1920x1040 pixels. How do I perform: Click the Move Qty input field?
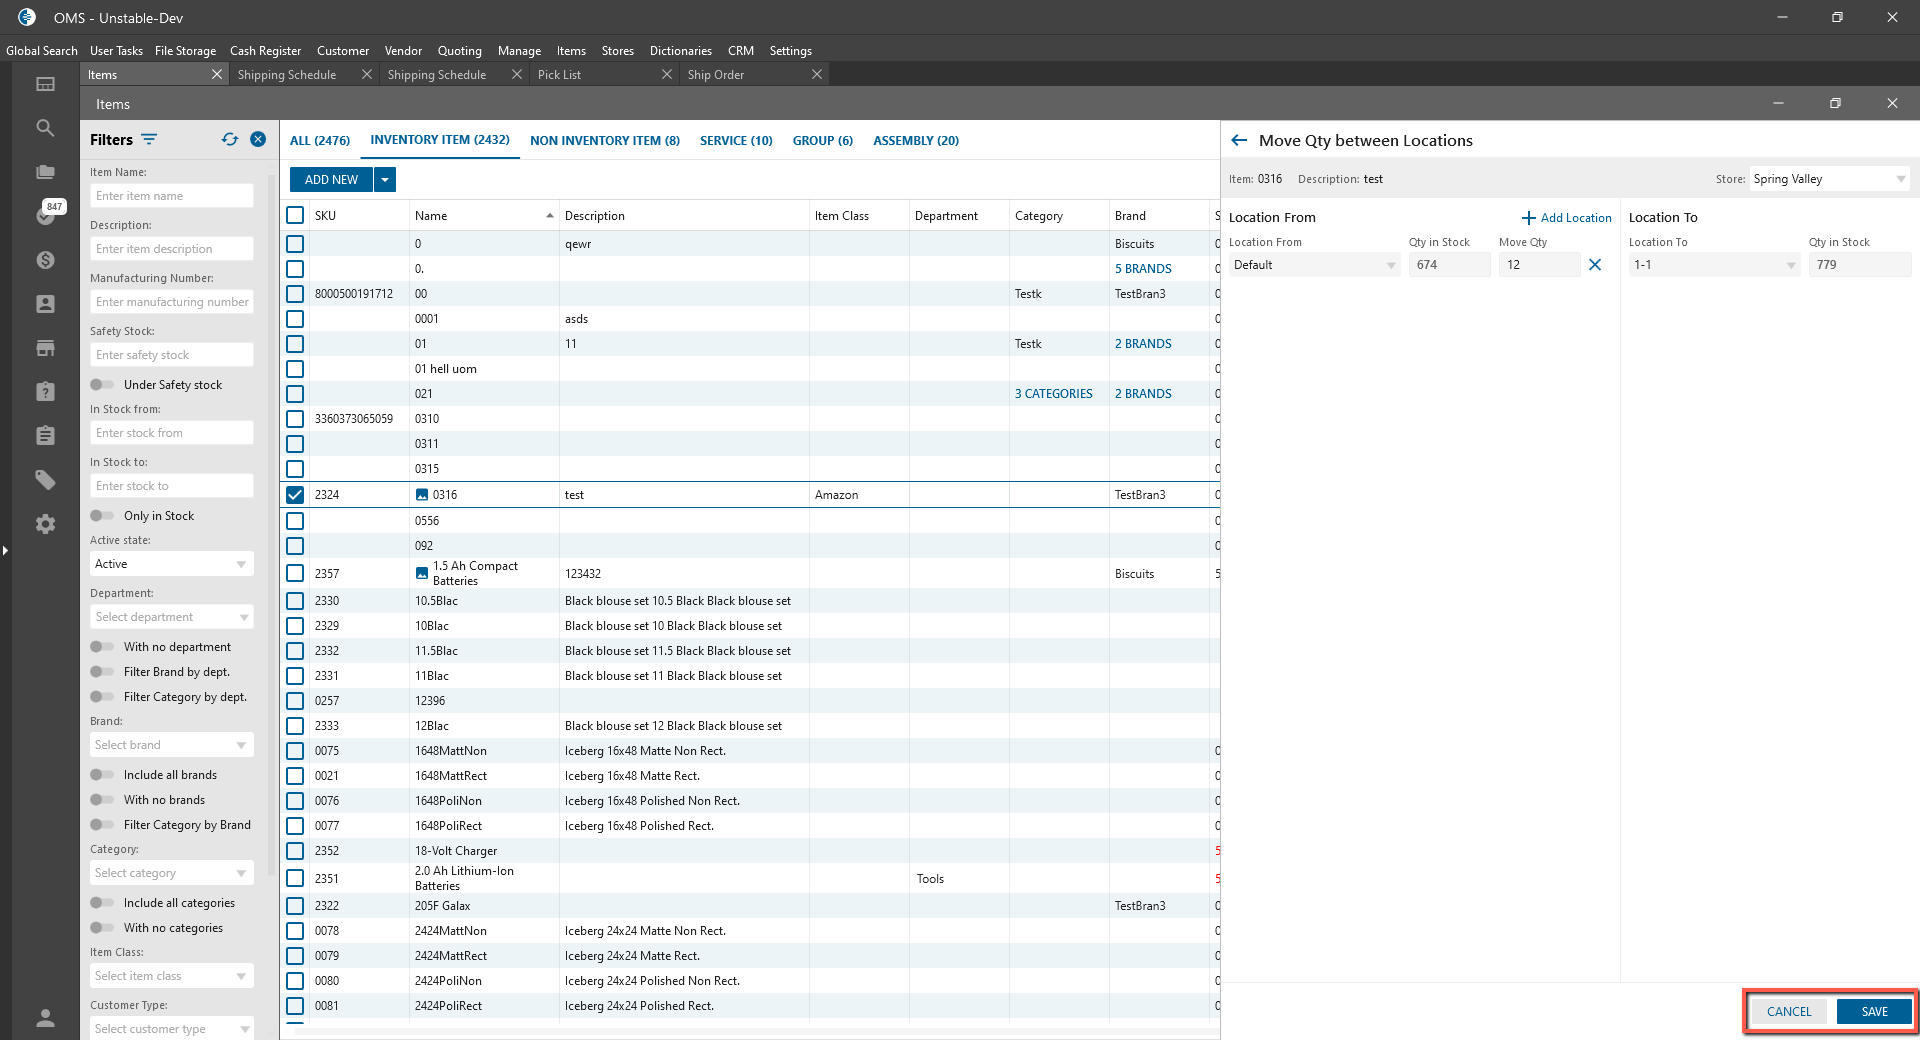1538,265
